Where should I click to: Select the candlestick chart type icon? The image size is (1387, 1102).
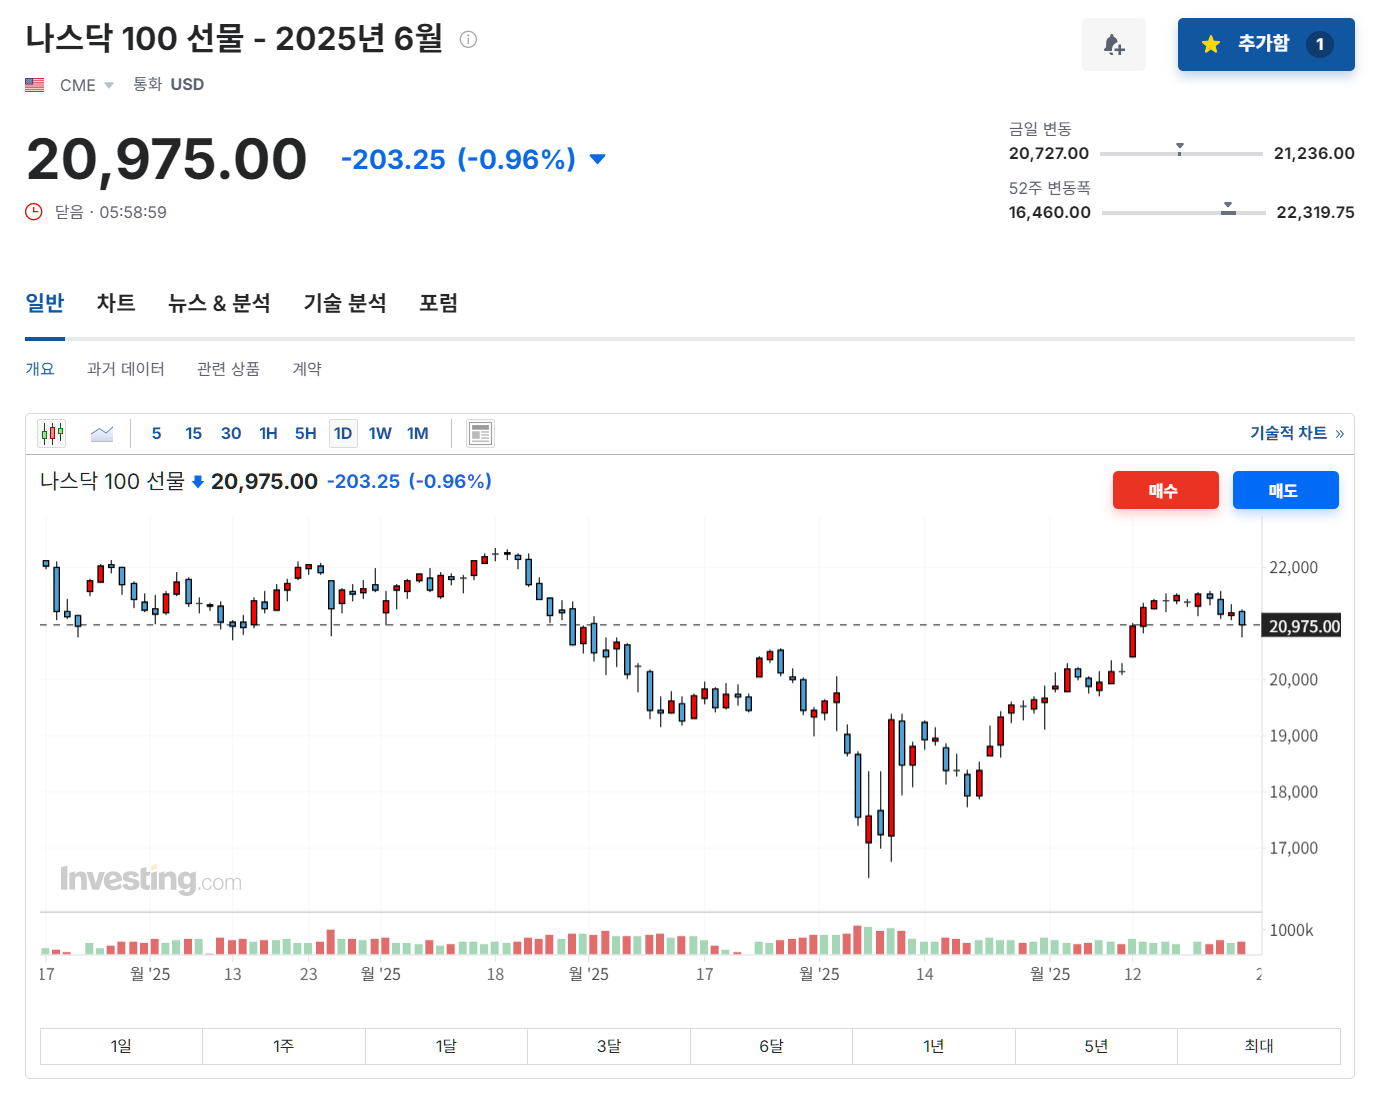[52, 433]
